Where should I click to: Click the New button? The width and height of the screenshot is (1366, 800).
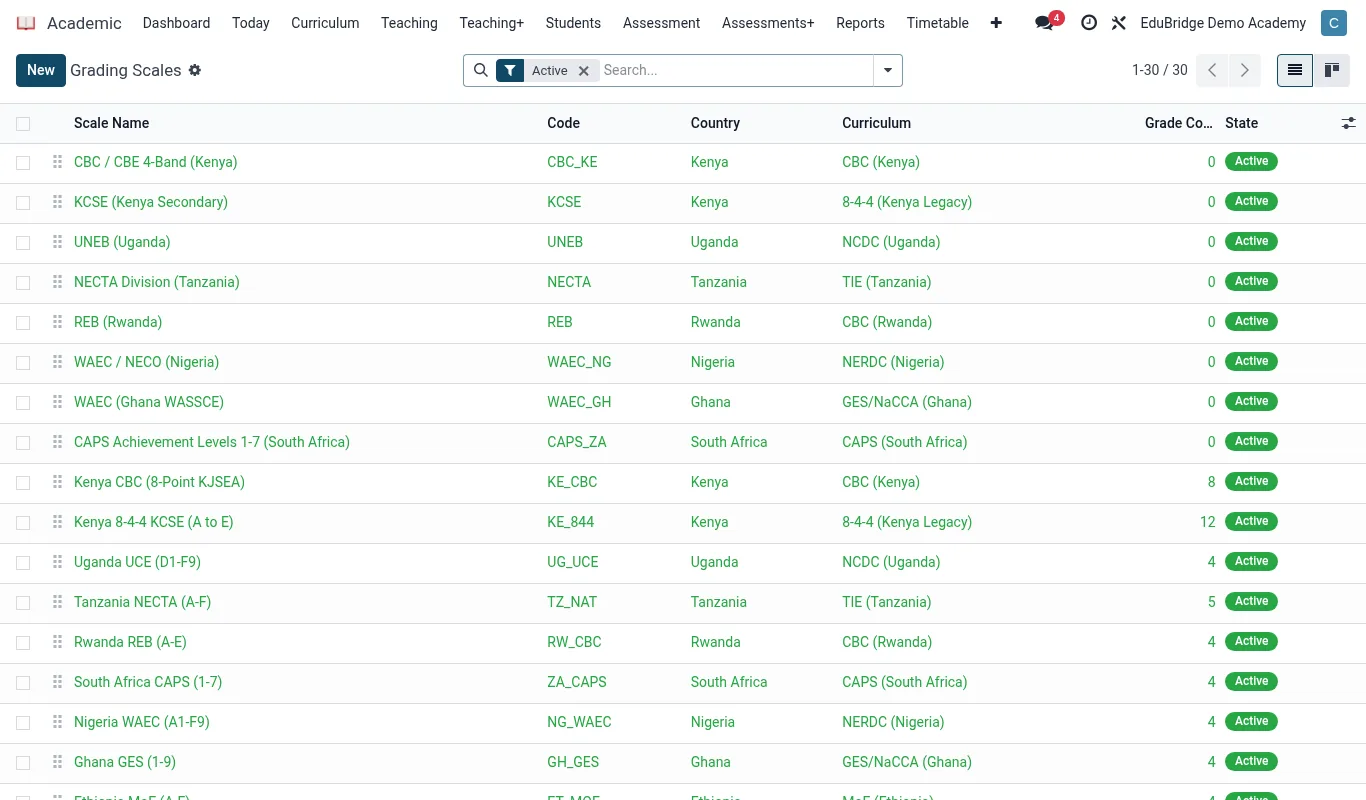click(41, 70)
